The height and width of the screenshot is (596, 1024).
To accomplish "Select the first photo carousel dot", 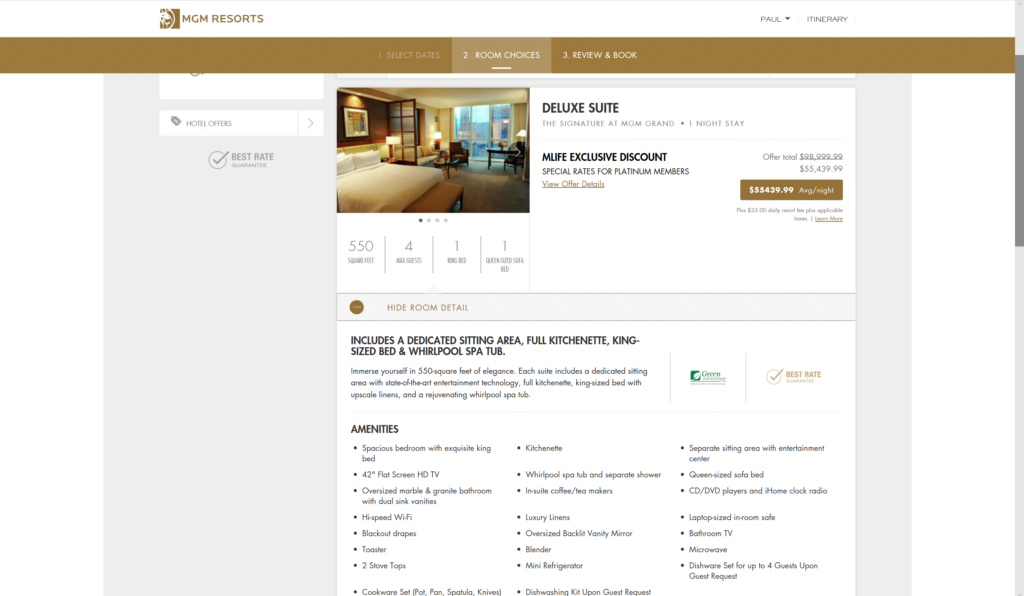I will pos(421,221).
